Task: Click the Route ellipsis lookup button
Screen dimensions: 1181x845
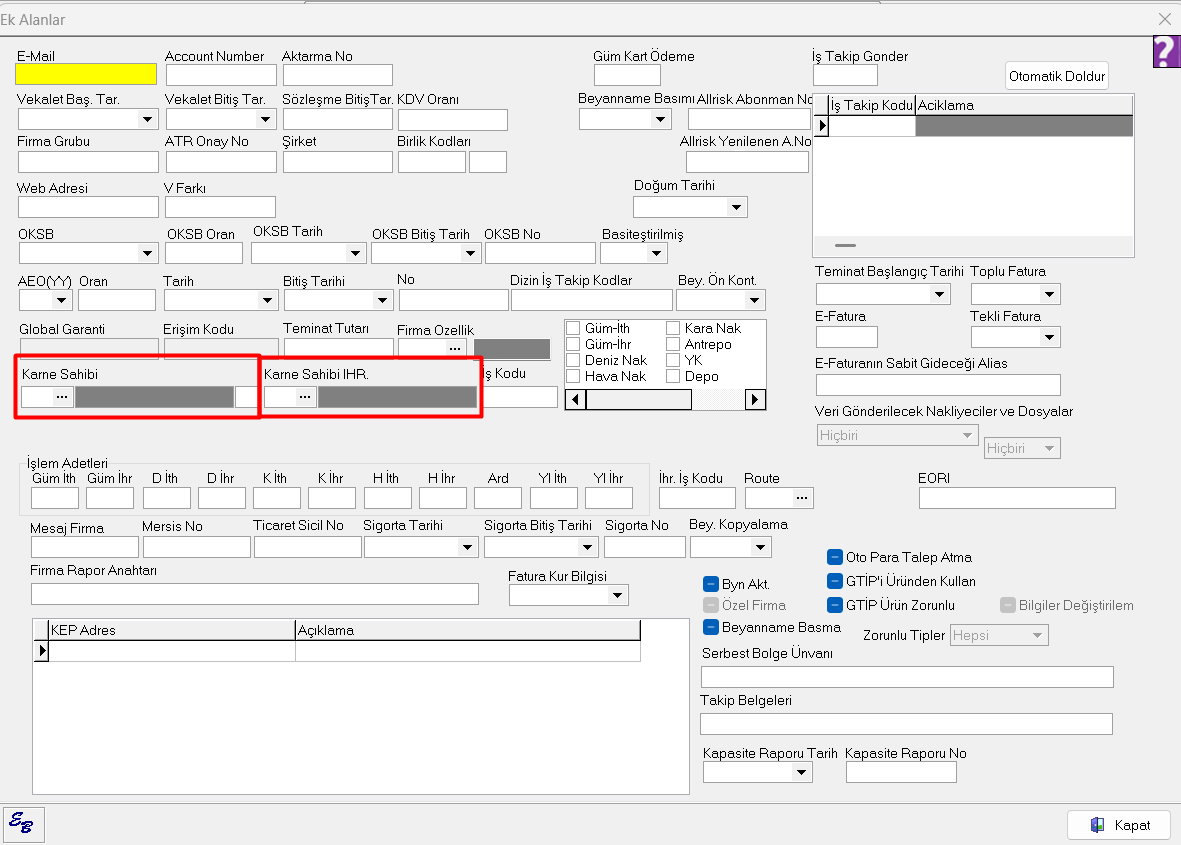Action: 802,497
